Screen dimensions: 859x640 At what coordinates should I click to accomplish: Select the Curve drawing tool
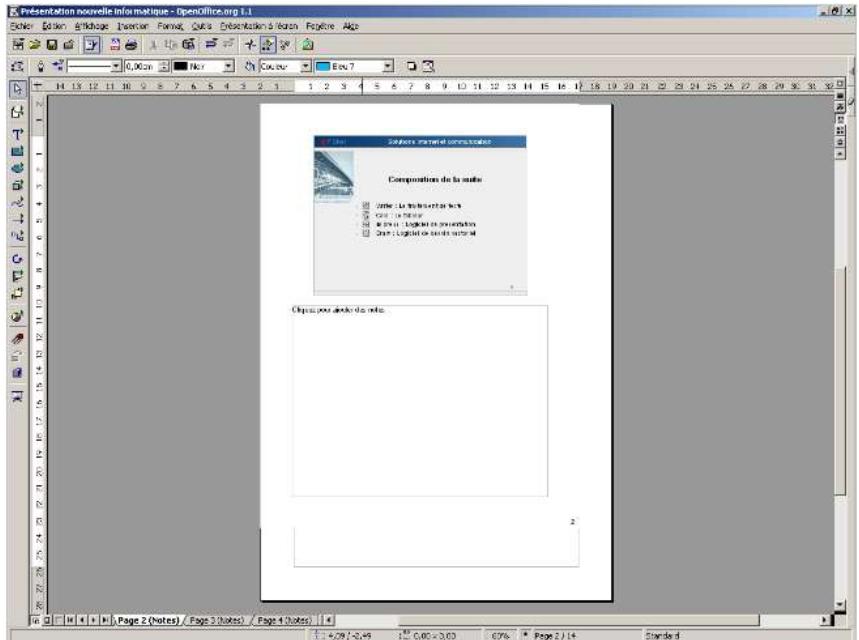pos(18,202)
